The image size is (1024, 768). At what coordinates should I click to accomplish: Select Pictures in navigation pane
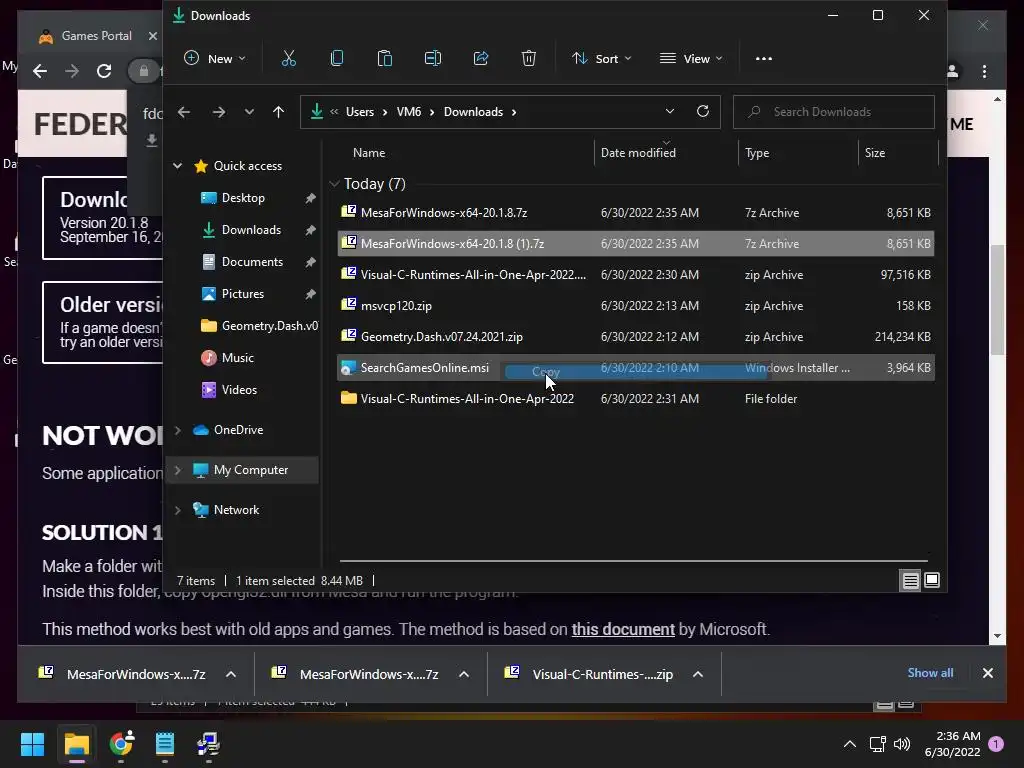click(242, 294)
